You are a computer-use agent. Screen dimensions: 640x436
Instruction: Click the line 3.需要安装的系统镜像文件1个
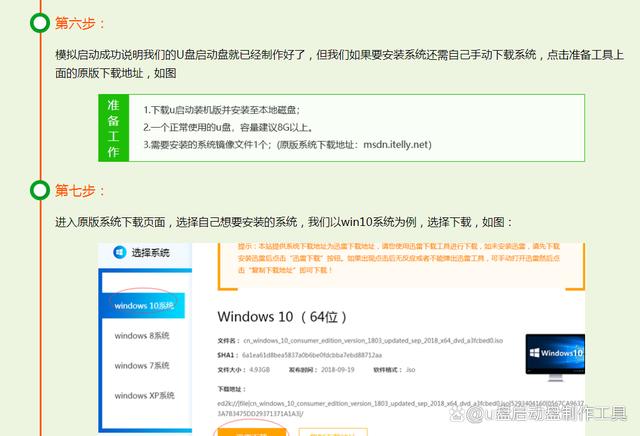point(287,145)
